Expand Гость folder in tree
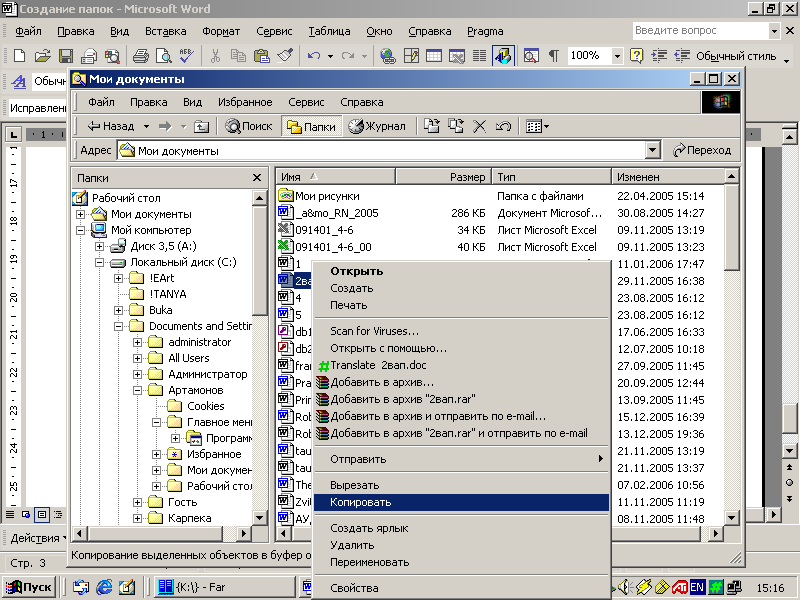The height and width of the screenshot is (600, 800). [137, 503]
